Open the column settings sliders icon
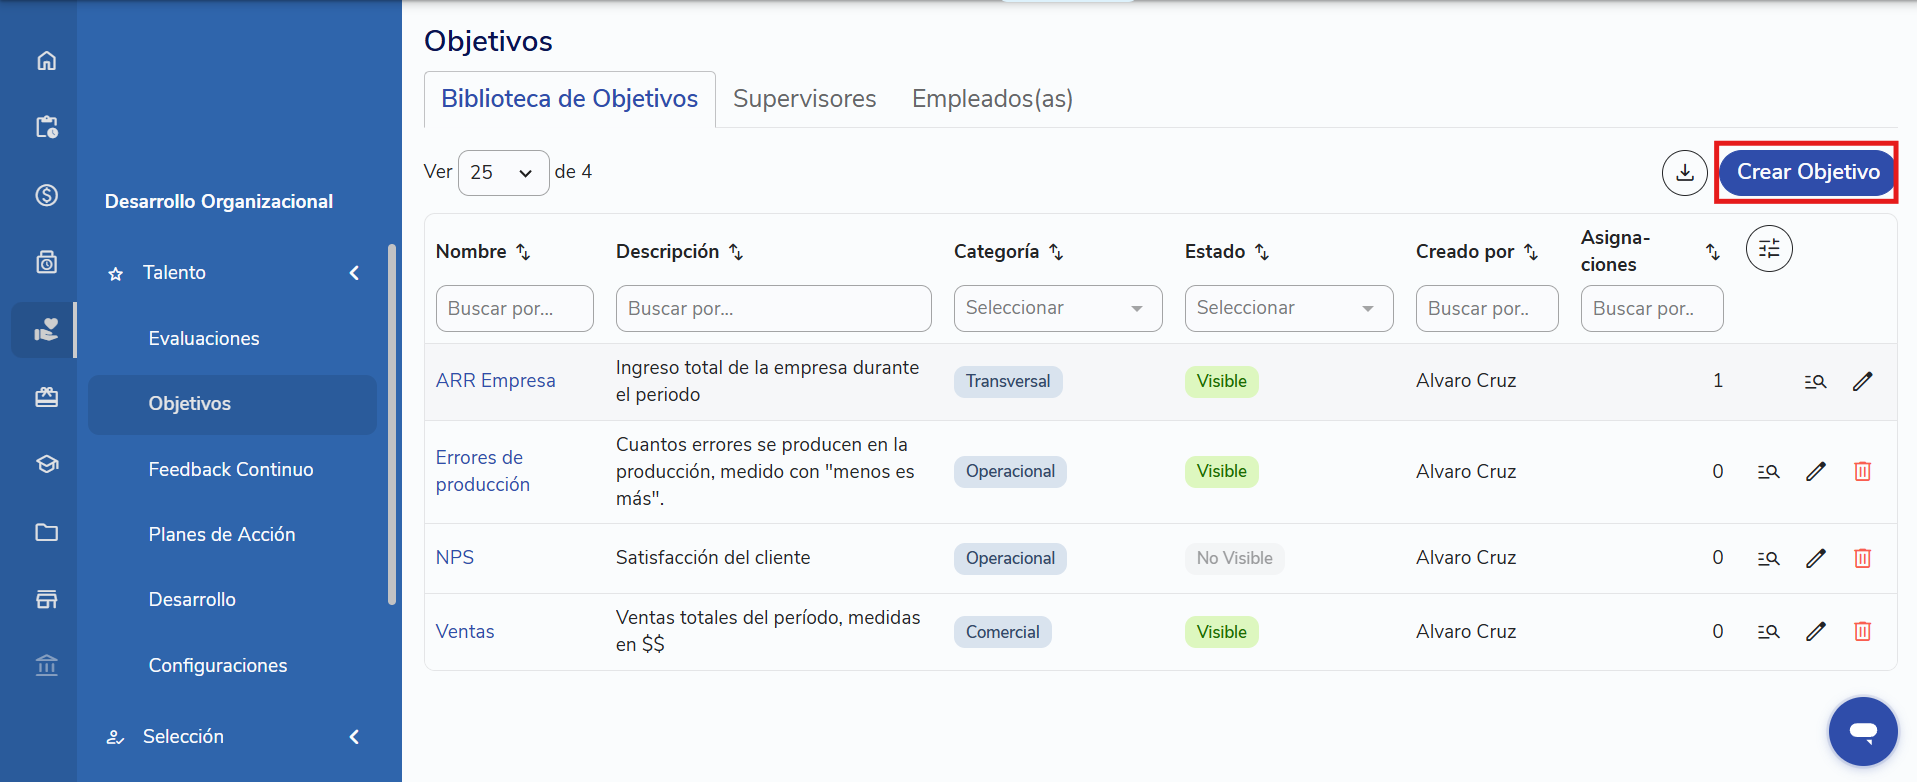This screenshot has width=1917, height=782. 1769,249
